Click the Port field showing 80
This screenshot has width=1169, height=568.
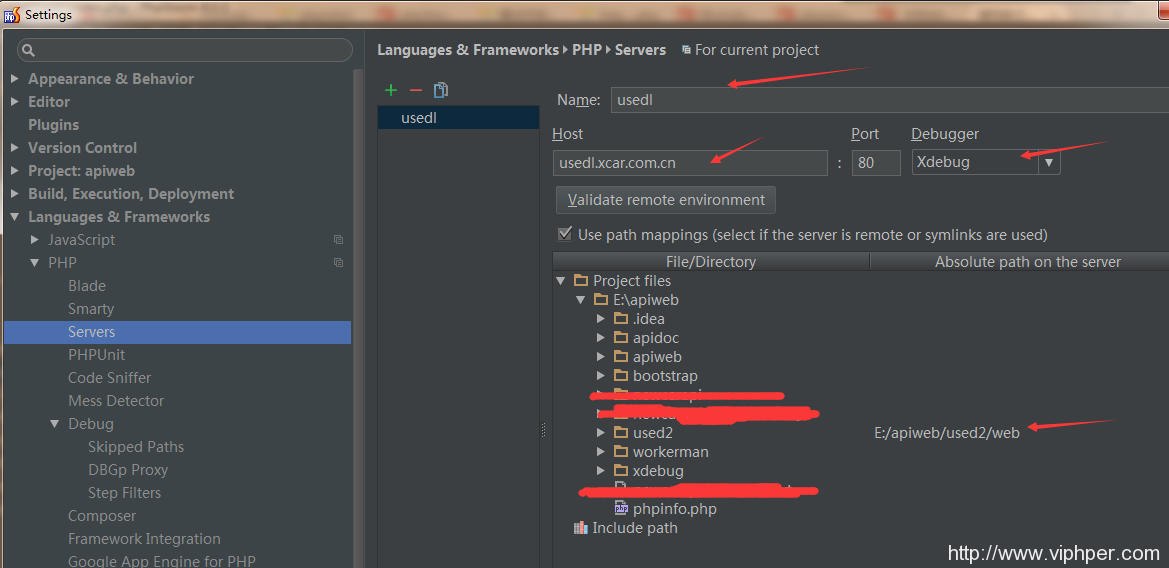[x=876, y=162]
